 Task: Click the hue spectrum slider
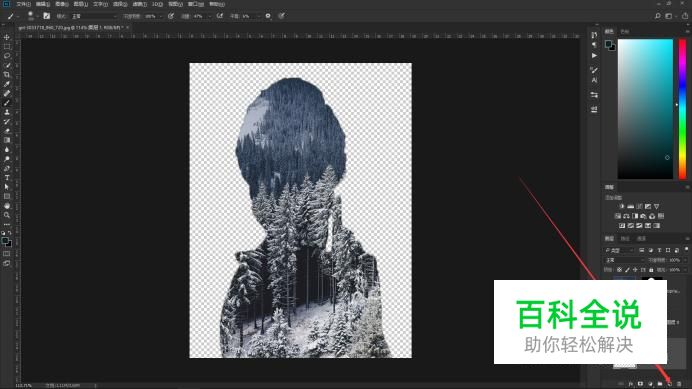[683, 109]
